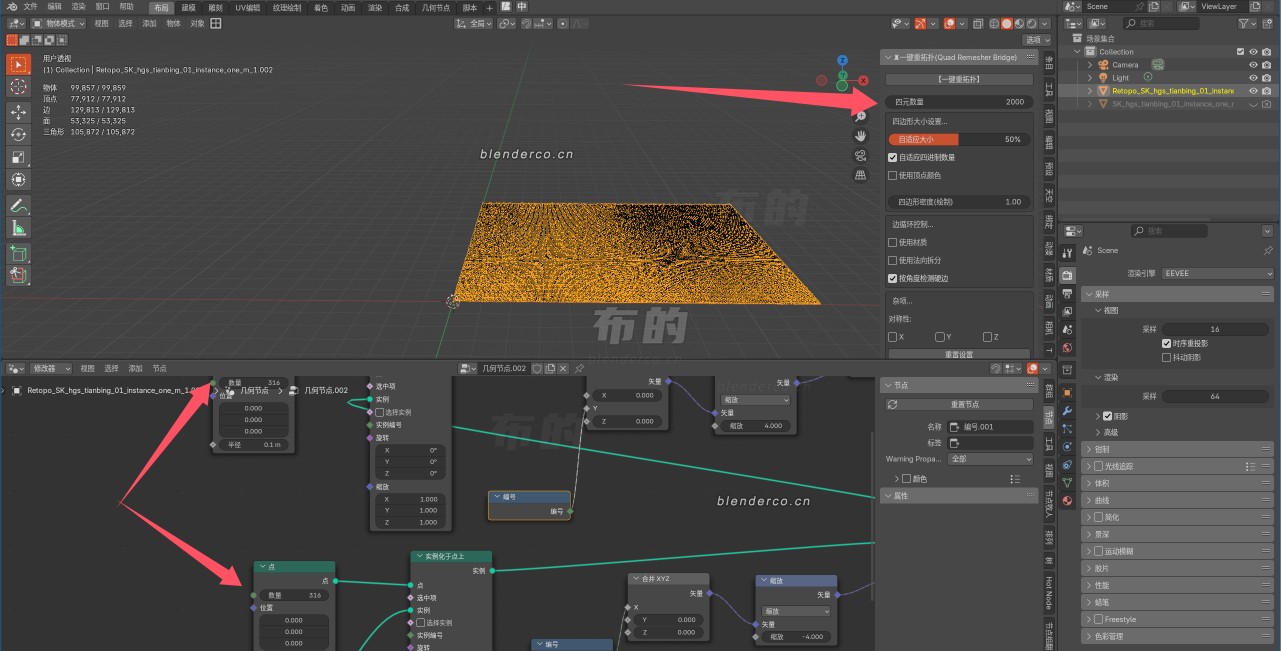The width and height of the screenshot is (1281, 651).
Task: Enable 使用顶点颜色 checkbox
Action: click(893, 175)
